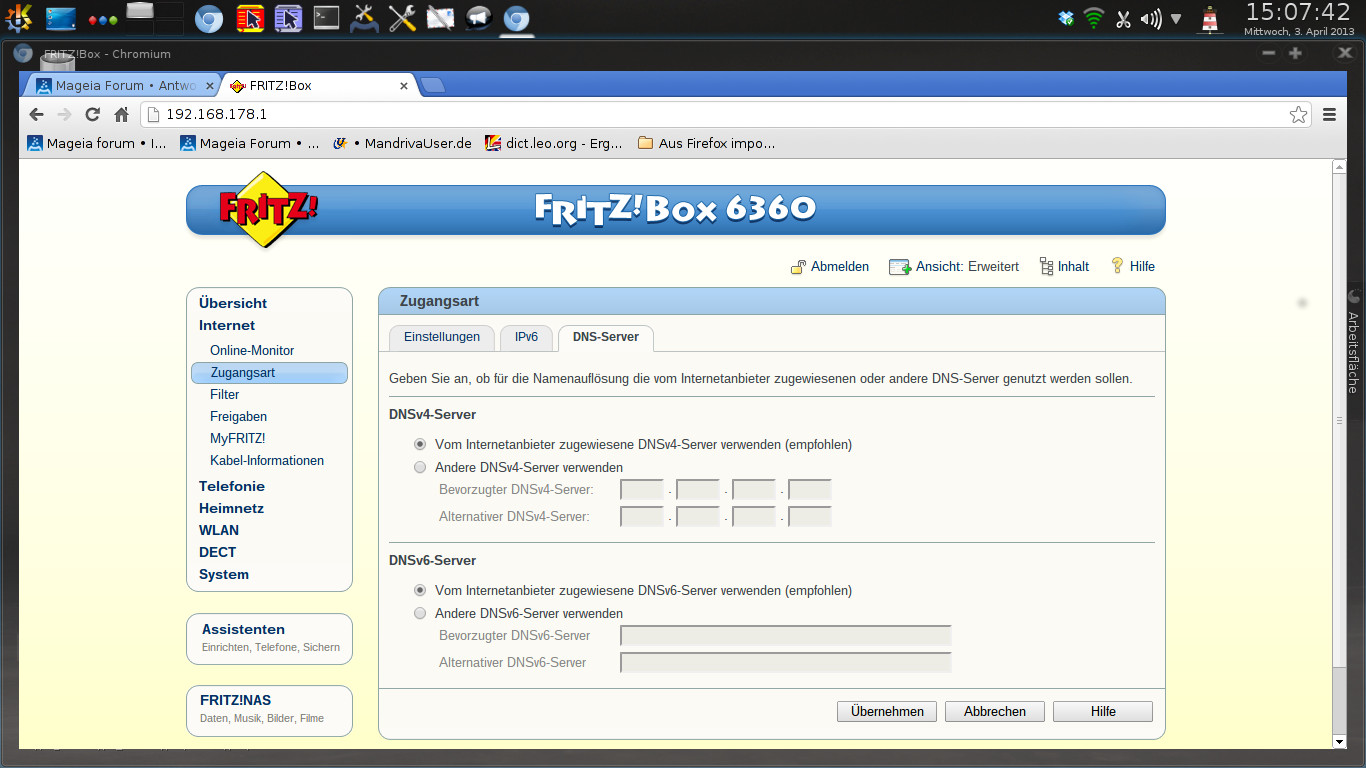
Task: Select Filter in the Internet submenu
Action: pyautogui.click(x=225, y=394)
